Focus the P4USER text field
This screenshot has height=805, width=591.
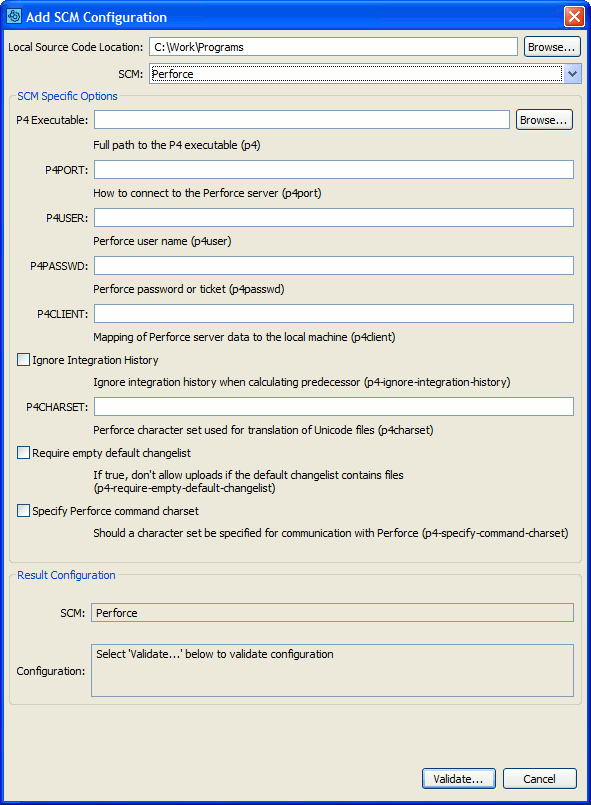point(332,217)
